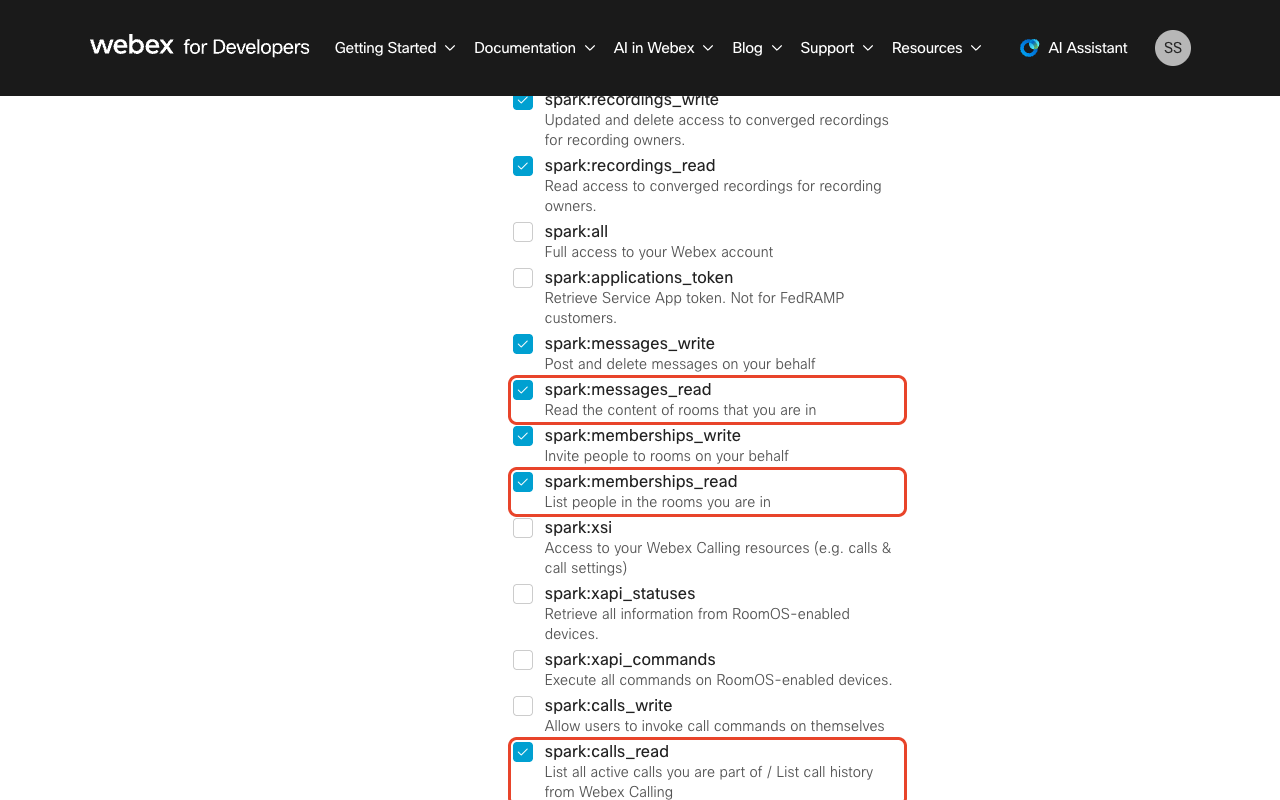Expand the Getting Started dropdown chevron

[x=450, y=48]
